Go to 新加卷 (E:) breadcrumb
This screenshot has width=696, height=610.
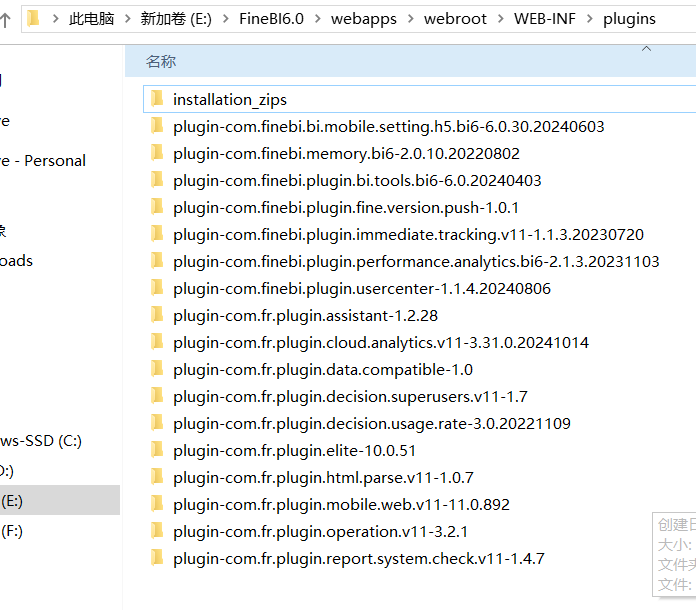[176, 19]
